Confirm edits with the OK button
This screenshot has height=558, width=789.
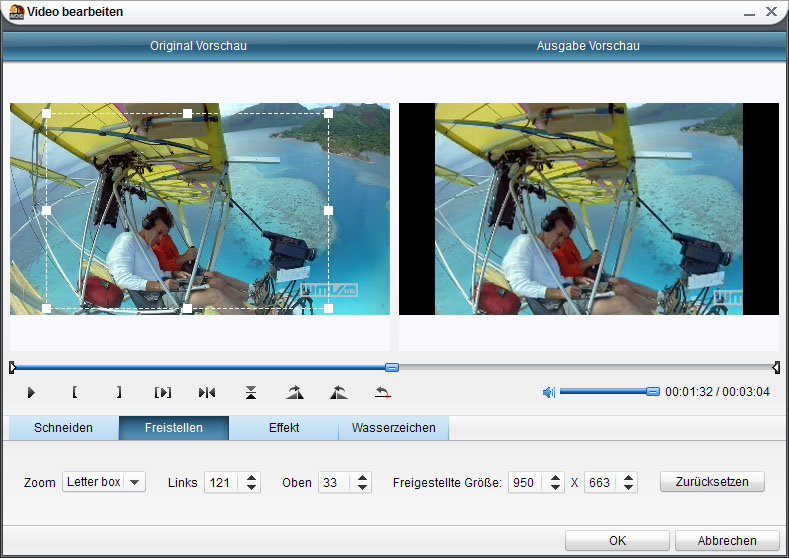(617, 540)
